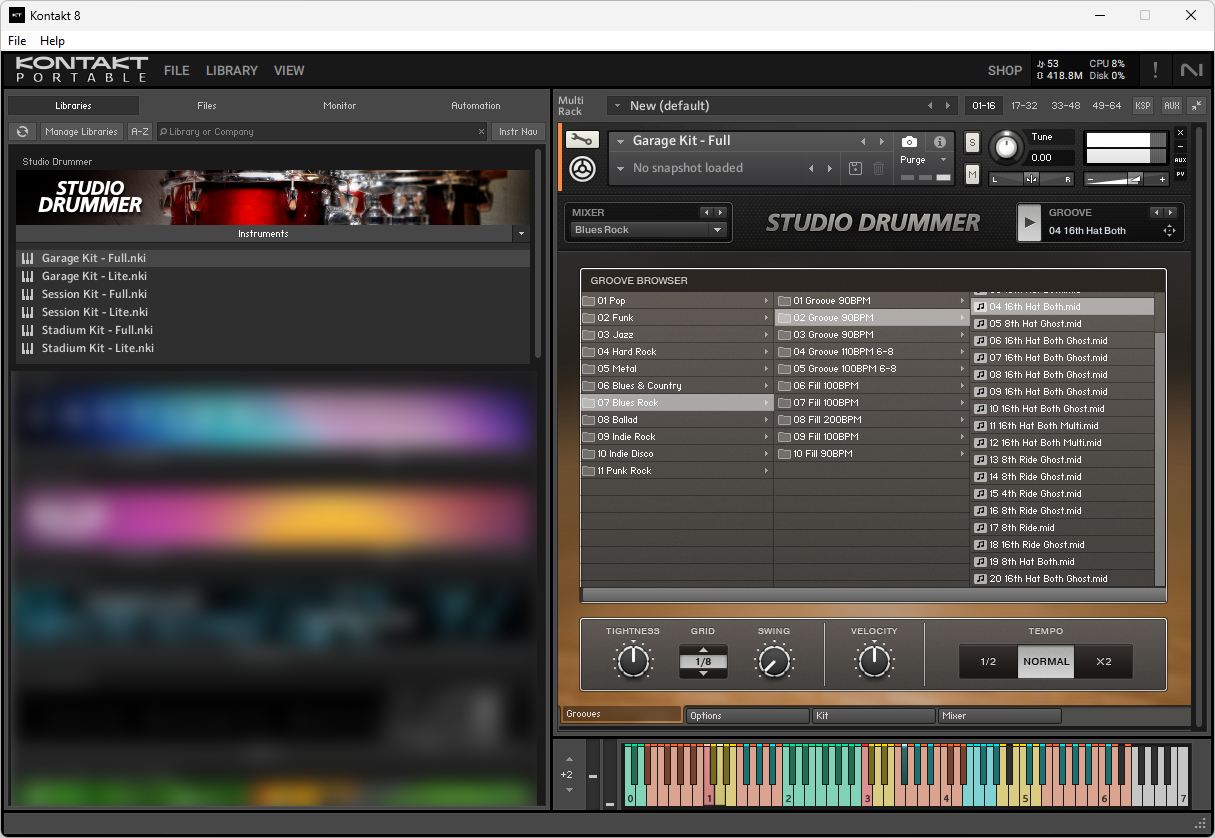Screen dimensions: 1215x838
Task: Switch to the Monitor tab
Action: coord(340,105)
